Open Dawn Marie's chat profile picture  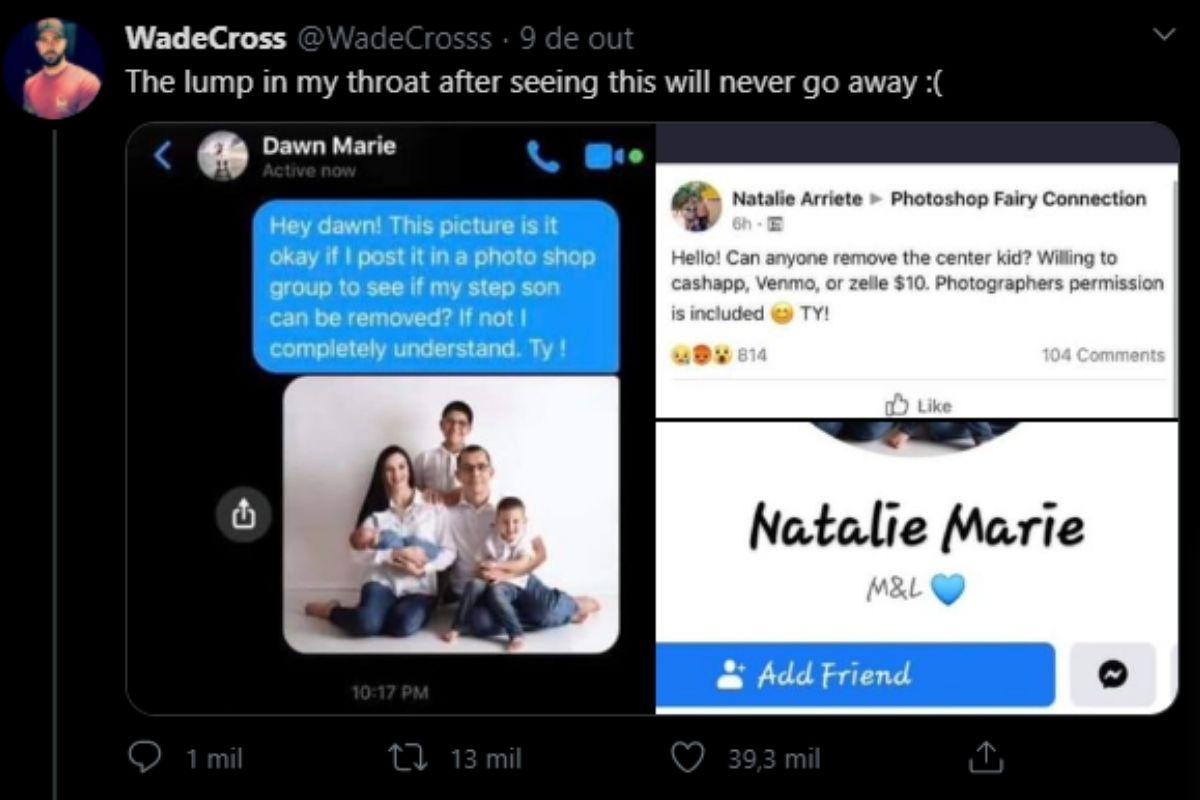point(221,157)
